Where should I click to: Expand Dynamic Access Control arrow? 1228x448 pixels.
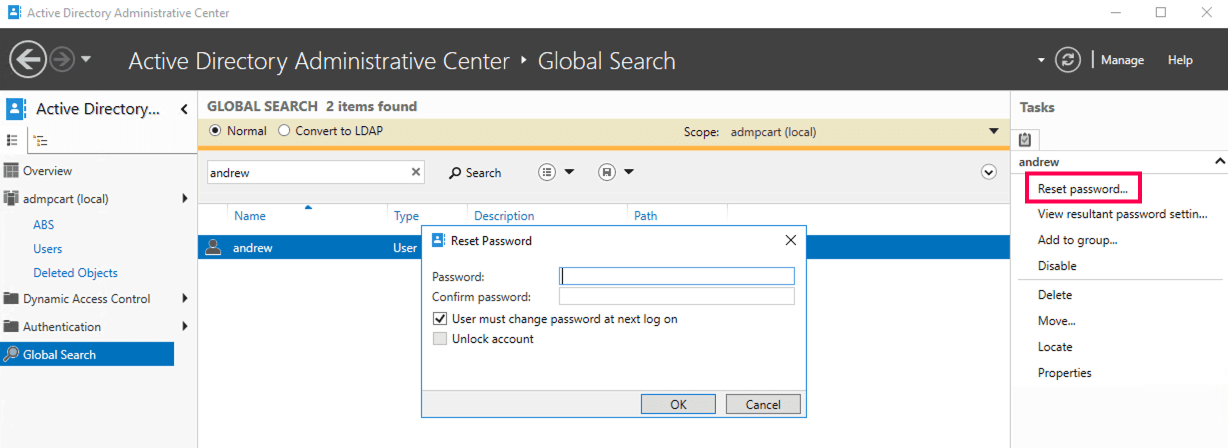point(185,298)
